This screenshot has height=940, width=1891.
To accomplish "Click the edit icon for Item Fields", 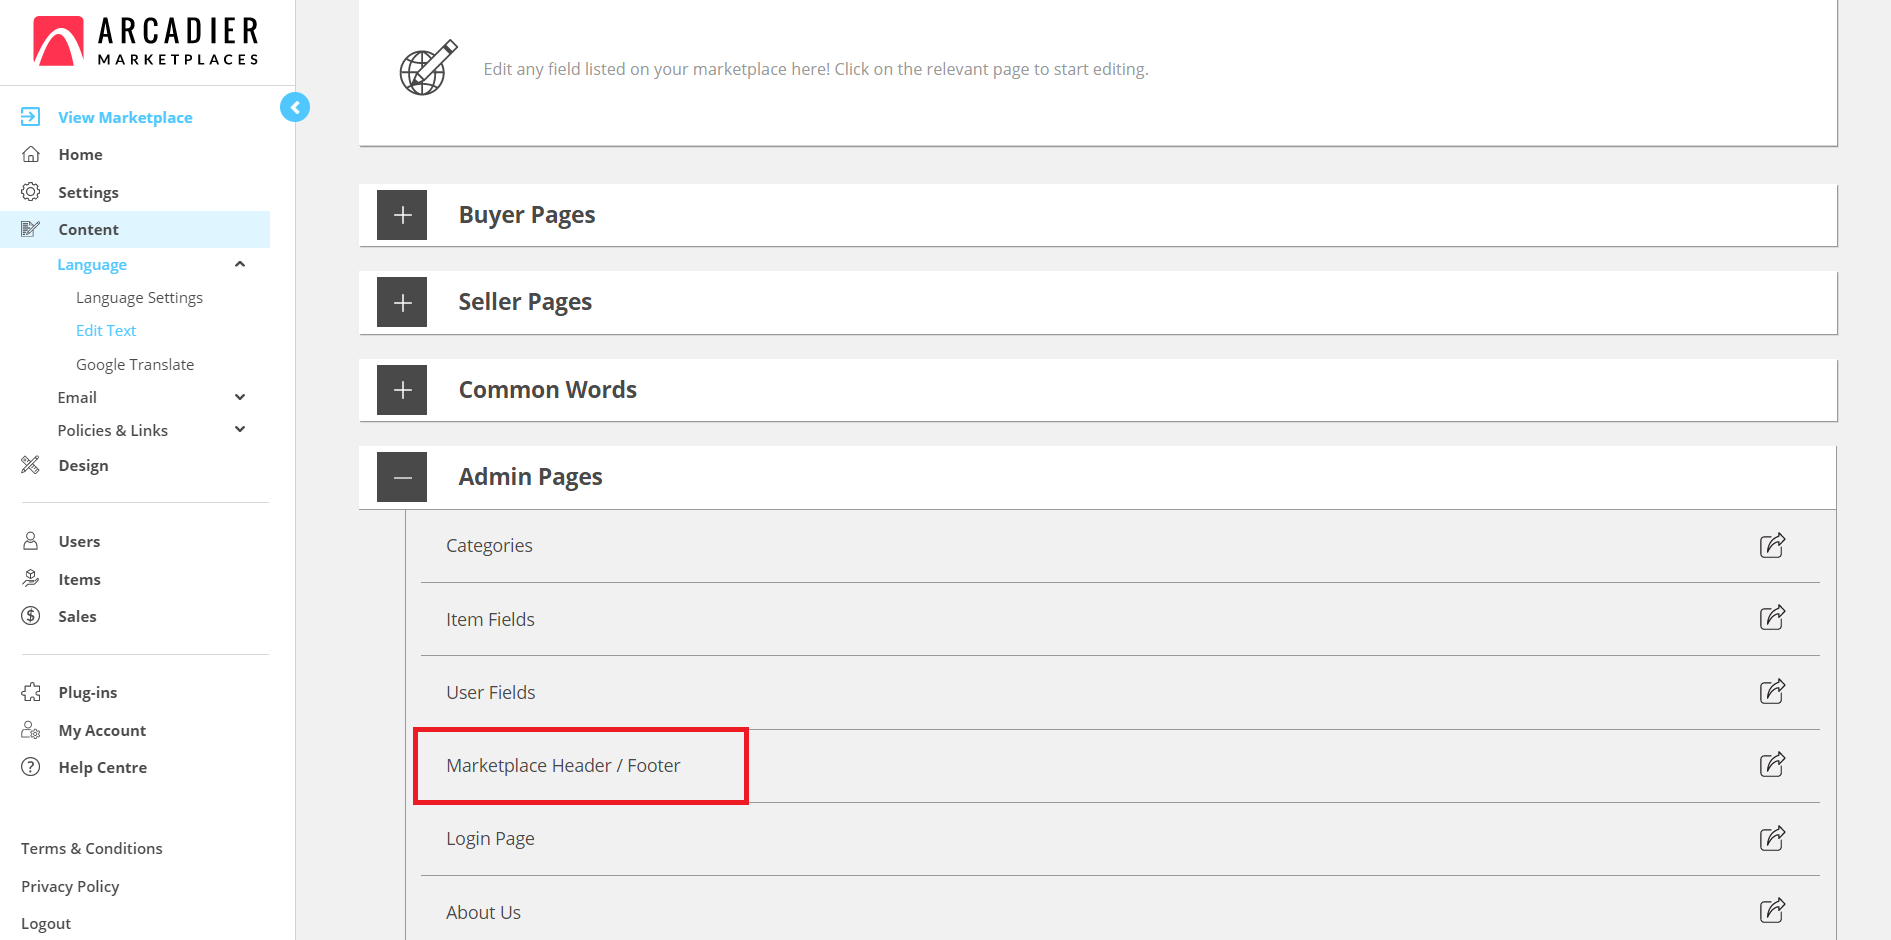I will point(1772,618).
